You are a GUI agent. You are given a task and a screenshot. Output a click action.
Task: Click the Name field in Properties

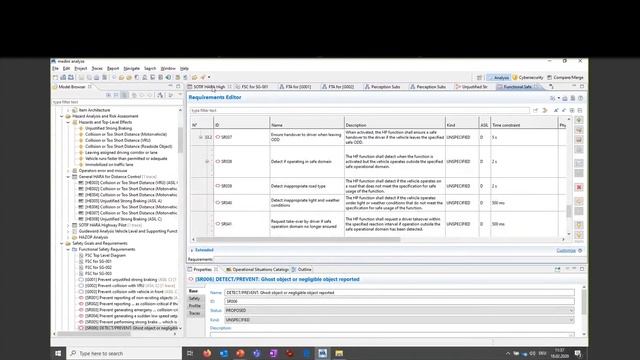pos(399,293)
